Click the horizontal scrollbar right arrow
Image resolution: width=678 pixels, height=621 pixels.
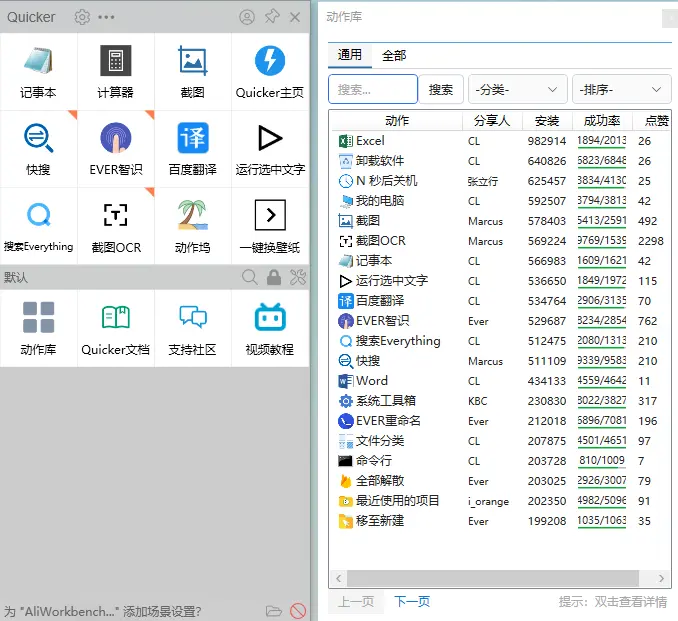[x=661, y=578]
